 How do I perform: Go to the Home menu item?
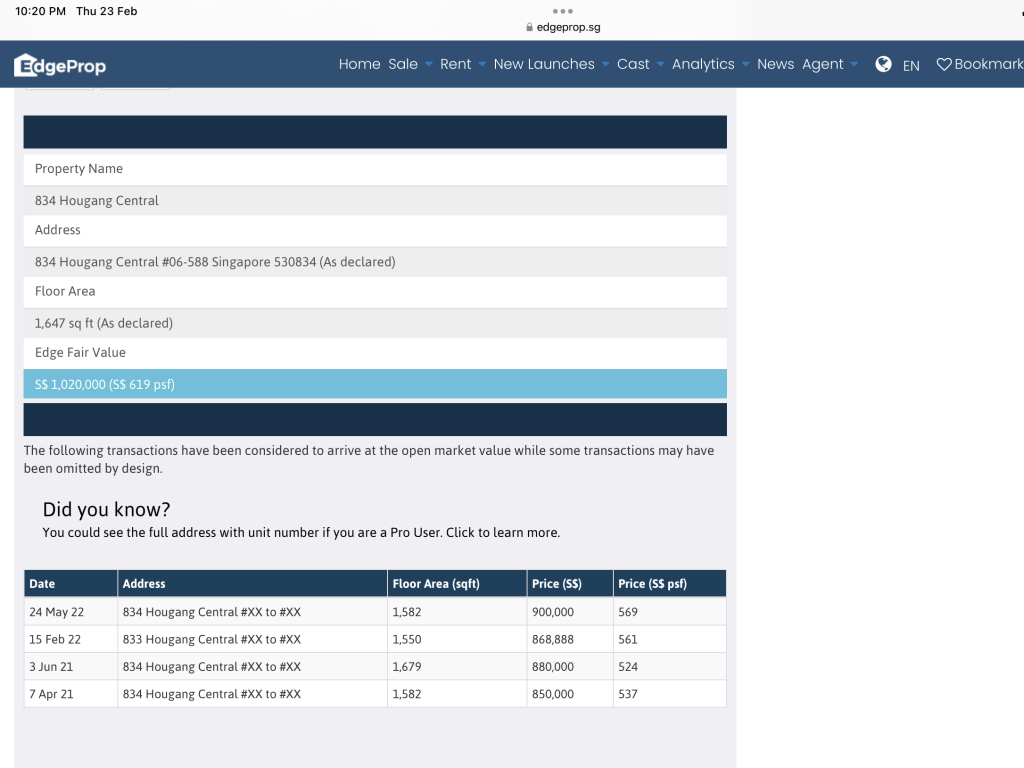[x=359, y=64]
